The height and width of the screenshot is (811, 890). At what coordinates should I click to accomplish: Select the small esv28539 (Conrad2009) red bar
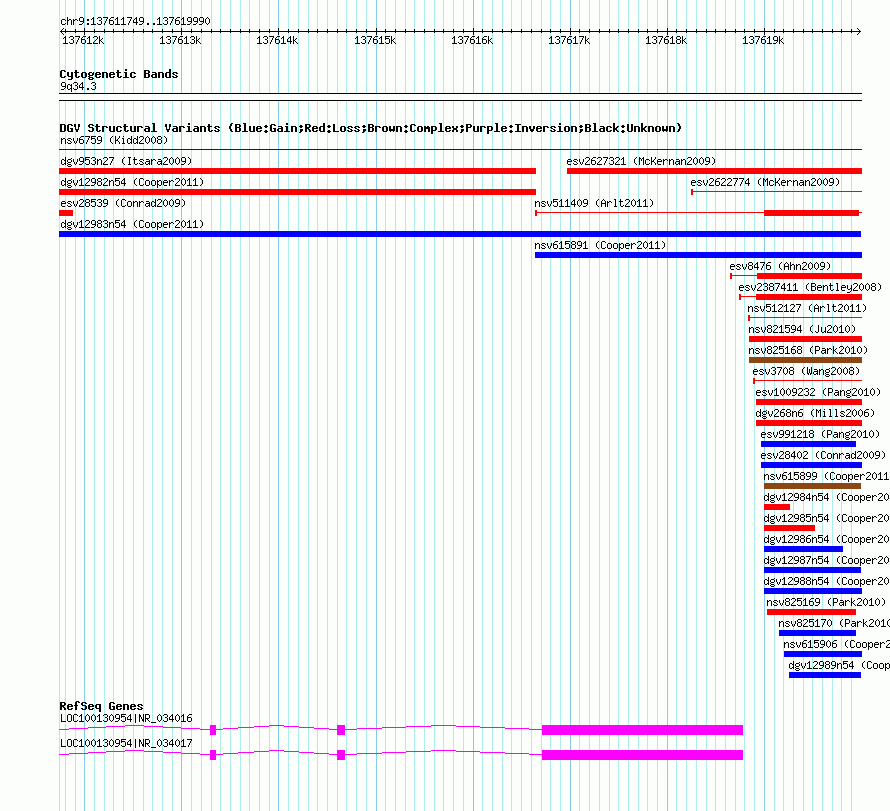click(x=66, y=213)
